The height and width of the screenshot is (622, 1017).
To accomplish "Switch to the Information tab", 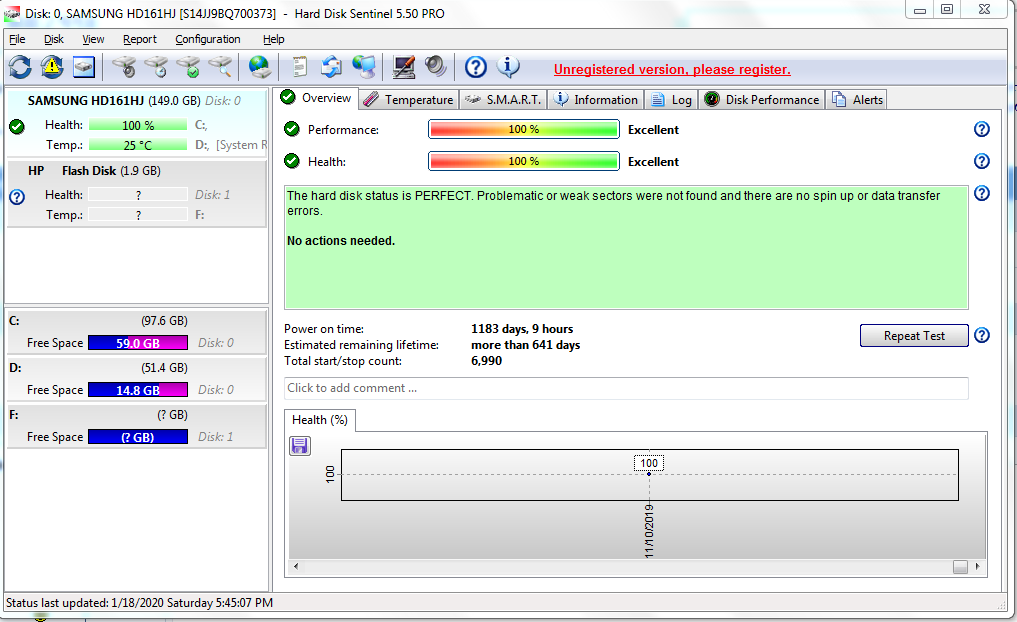I will coord(596,99).
